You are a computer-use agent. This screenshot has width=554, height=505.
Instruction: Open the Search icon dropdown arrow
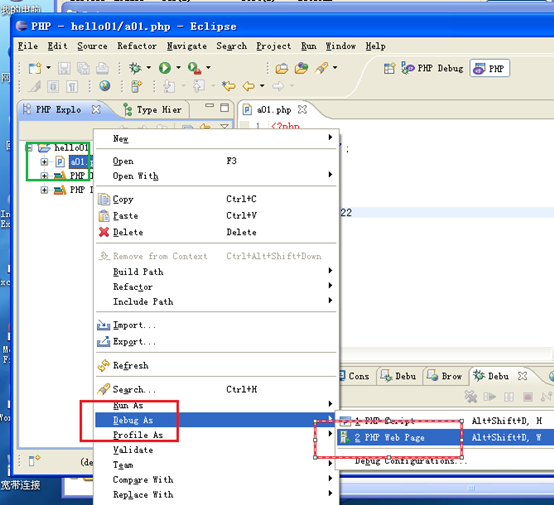click(x=335, y=67)
